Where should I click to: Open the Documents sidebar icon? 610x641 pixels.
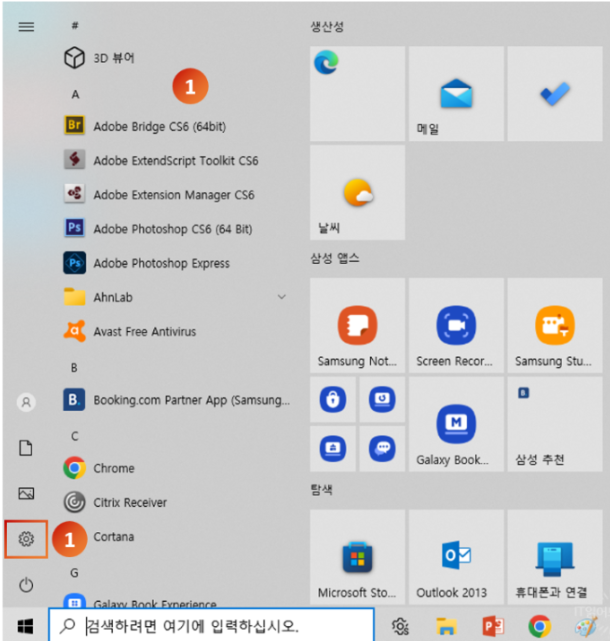(x=26, y=448)
